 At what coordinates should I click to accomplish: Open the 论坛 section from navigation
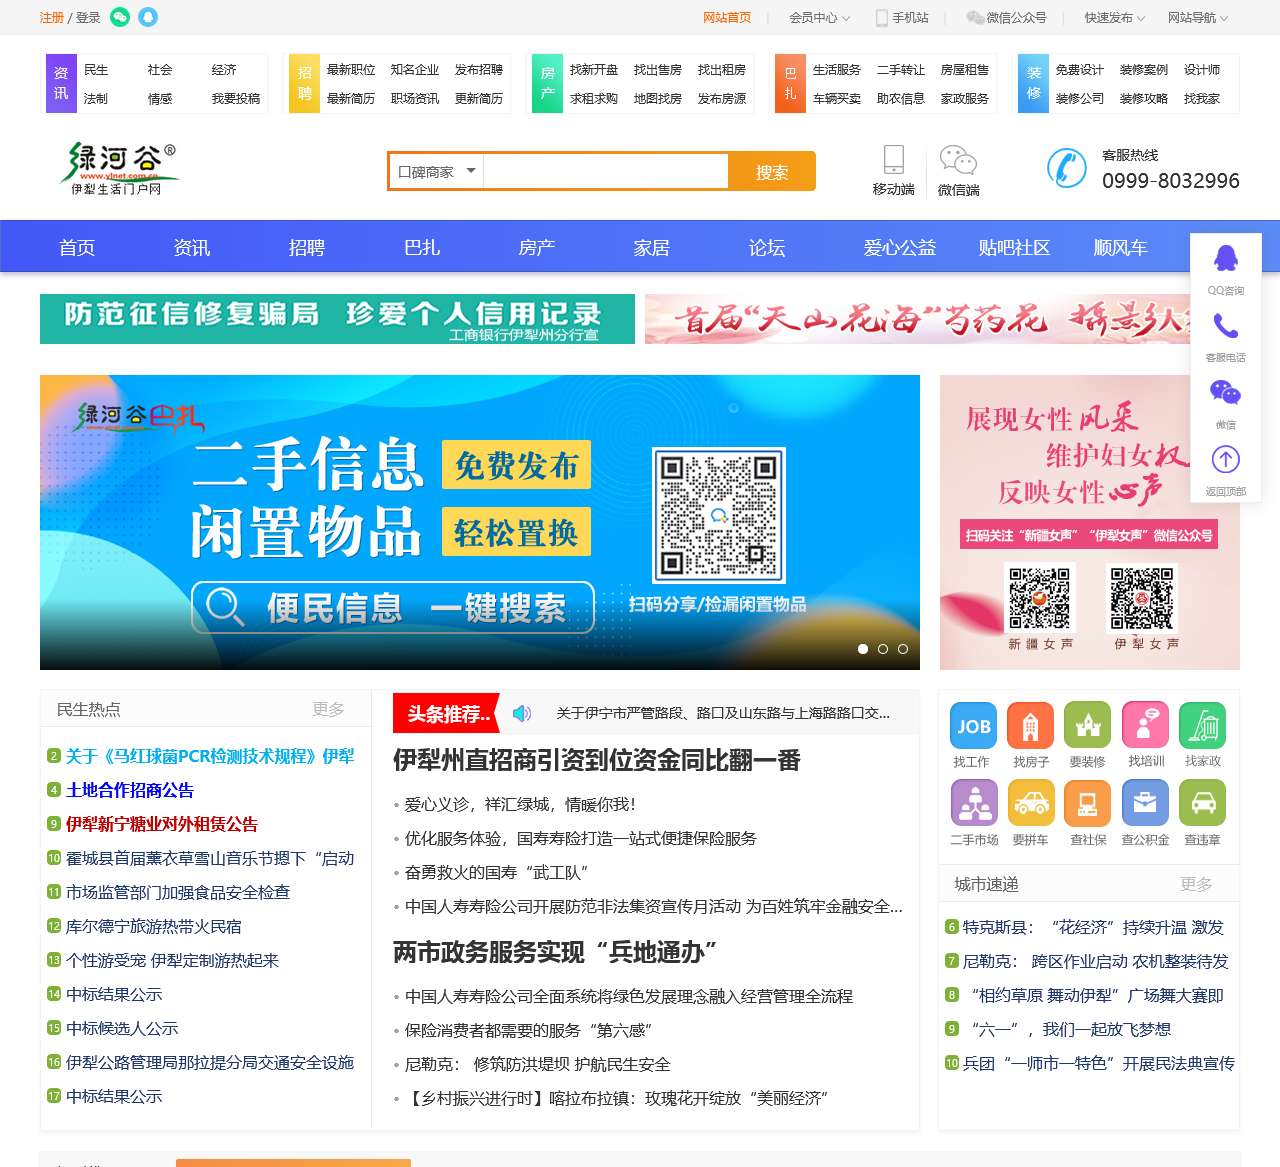click(x=765, y=246)
